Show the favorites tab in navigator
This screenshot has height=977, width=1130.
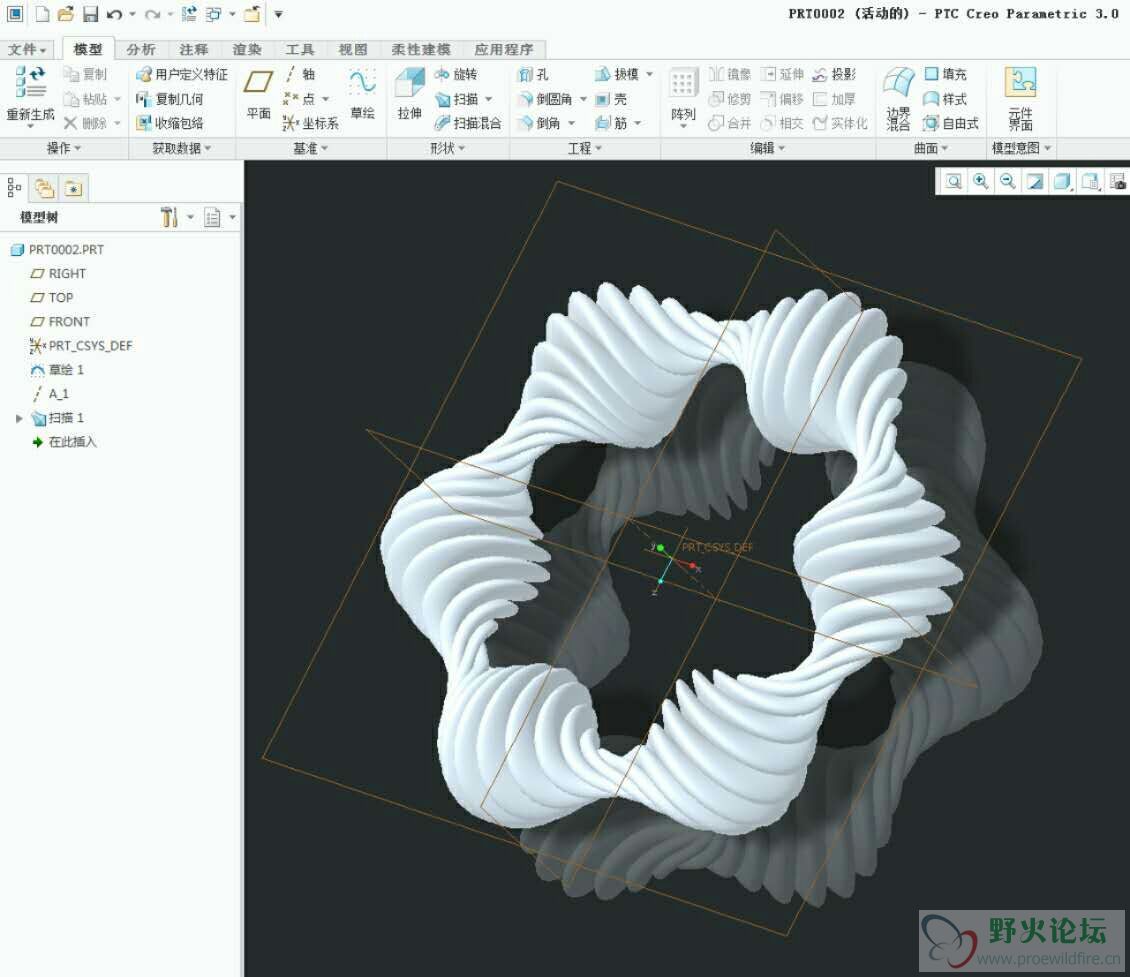point(74,188)
